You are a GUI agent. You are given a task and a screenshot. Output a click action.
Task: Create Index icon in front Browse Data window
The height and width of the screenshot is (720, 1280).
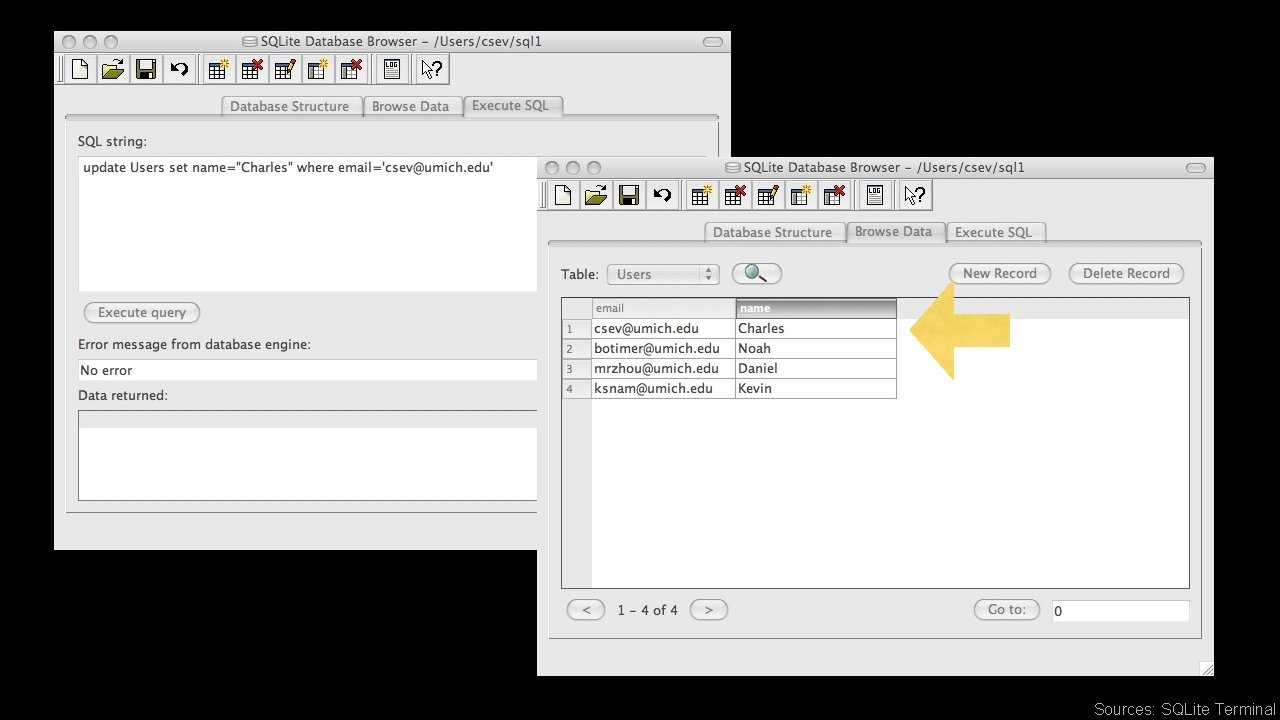(x=801, y=195)
